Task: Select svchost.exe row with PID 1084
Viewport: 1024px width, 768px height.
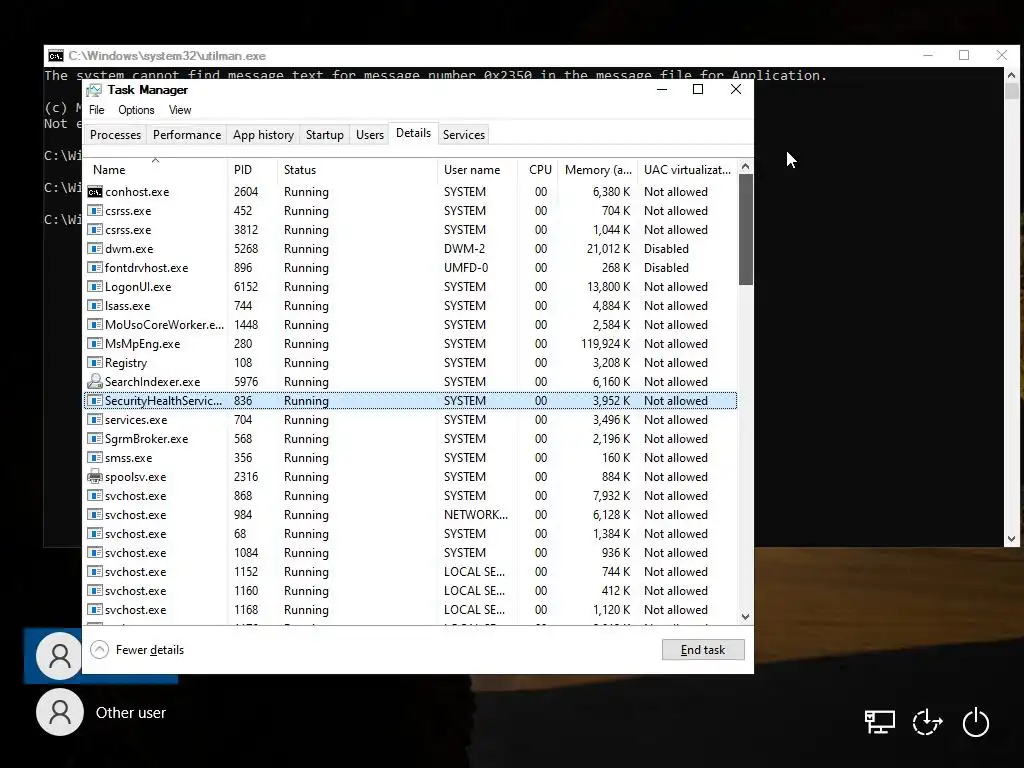Action: coord(411,552)
